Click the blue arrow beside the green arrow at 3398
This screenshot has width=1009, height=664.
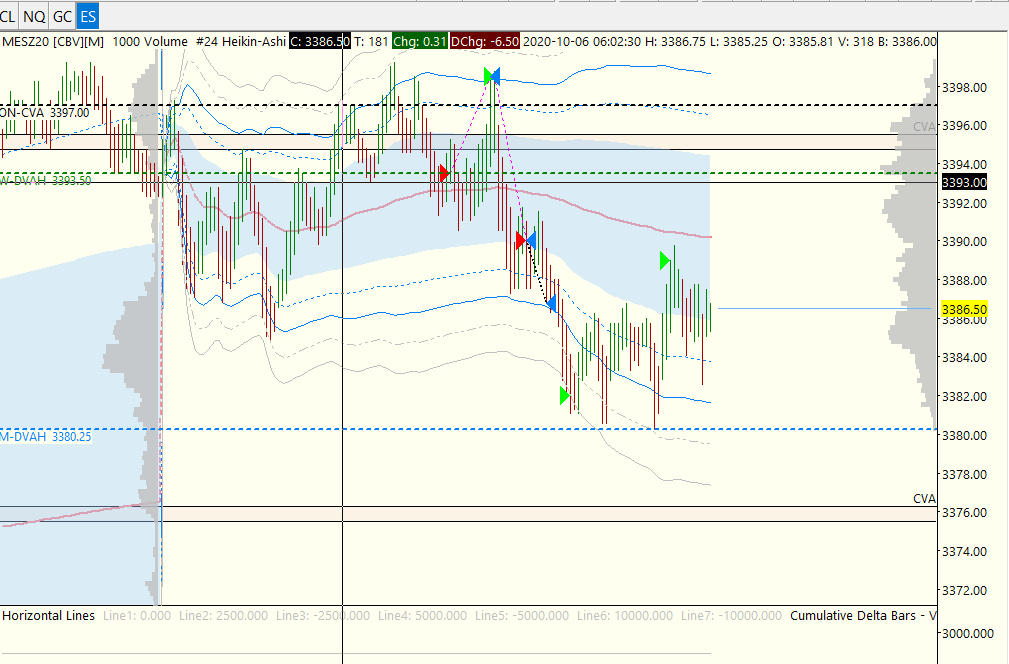[x=495, y=76]
